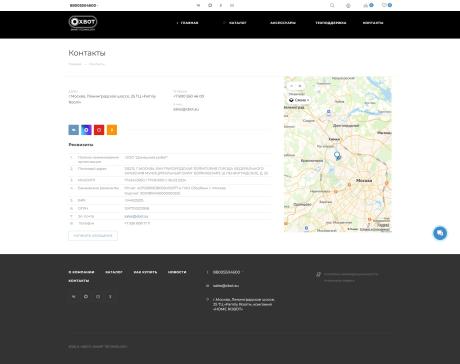This screenshot has width=460, height=364.
Task: Go to ГЛАВНАЯ in the header menu
Action: (x=188, y=23)
